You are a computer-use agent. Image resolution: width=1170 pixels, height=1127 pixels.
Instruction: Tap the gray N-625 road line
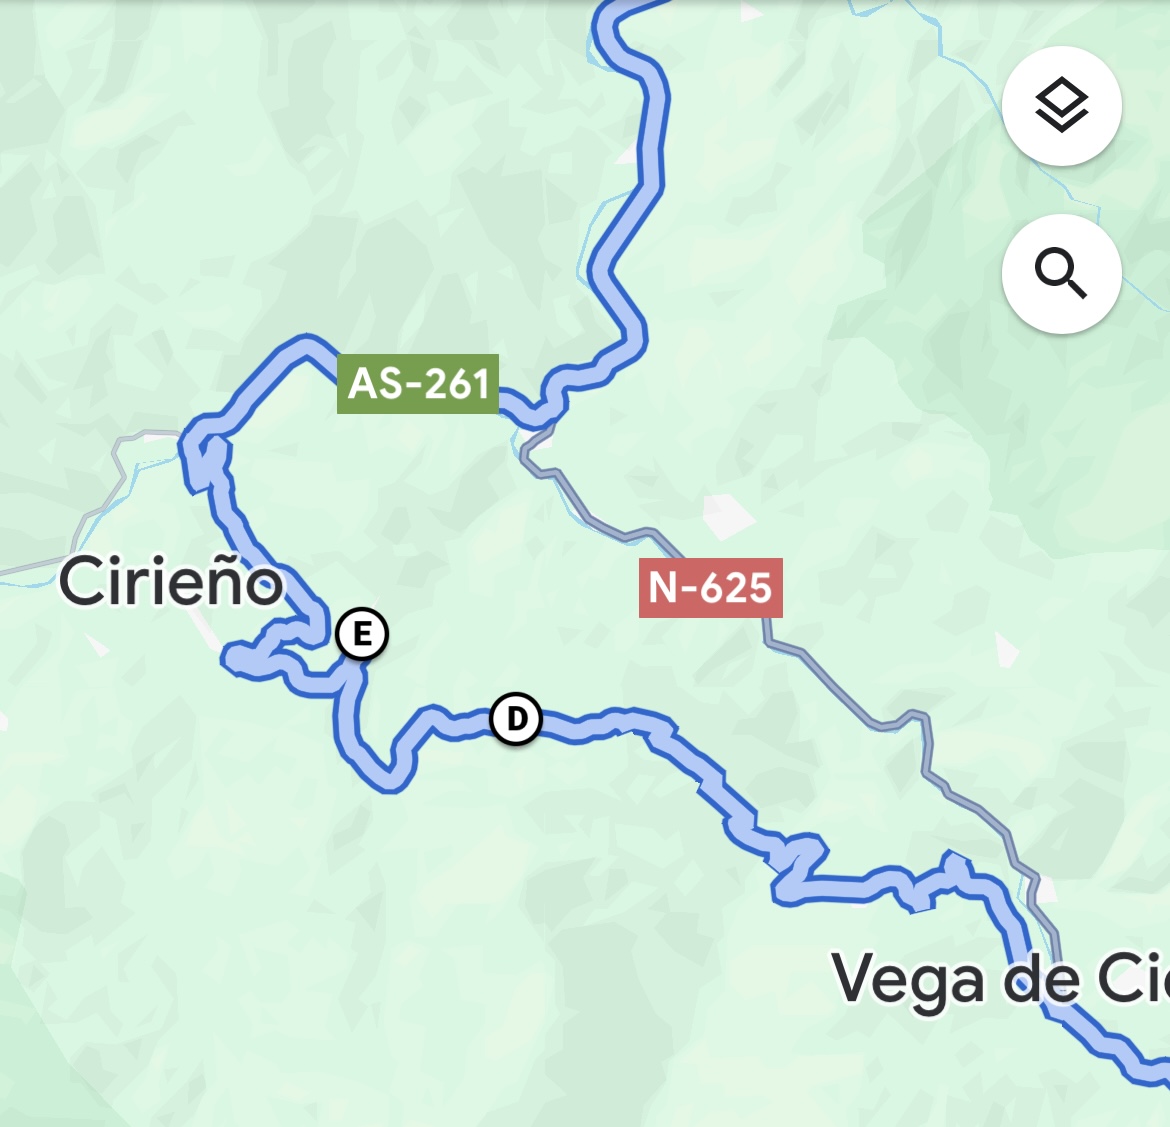tap(836, 688)
